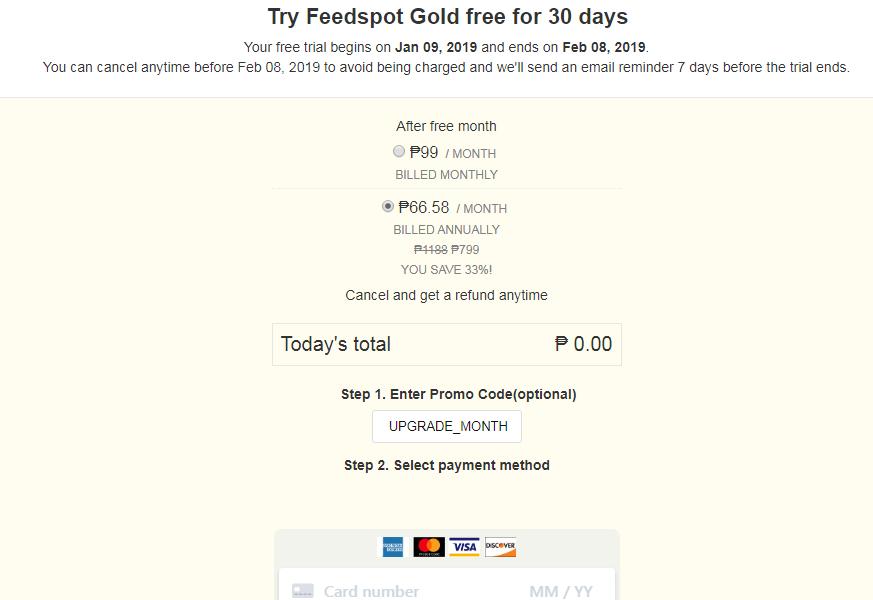Click Cancel and get a refund anytime
This screenshot has height=600, width=873.
coord(446,295)
